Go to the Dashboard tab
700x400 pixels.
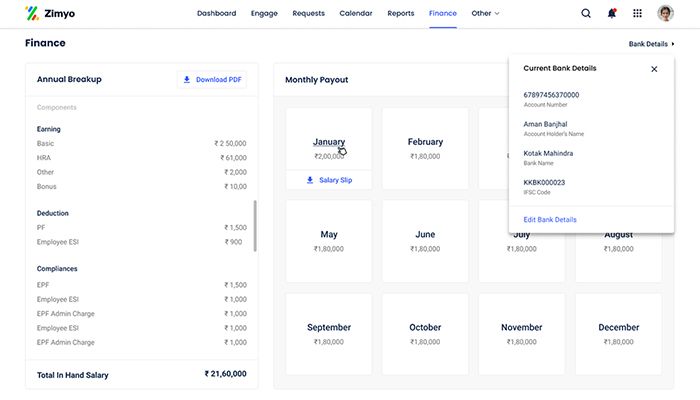(x=217, y=13)
